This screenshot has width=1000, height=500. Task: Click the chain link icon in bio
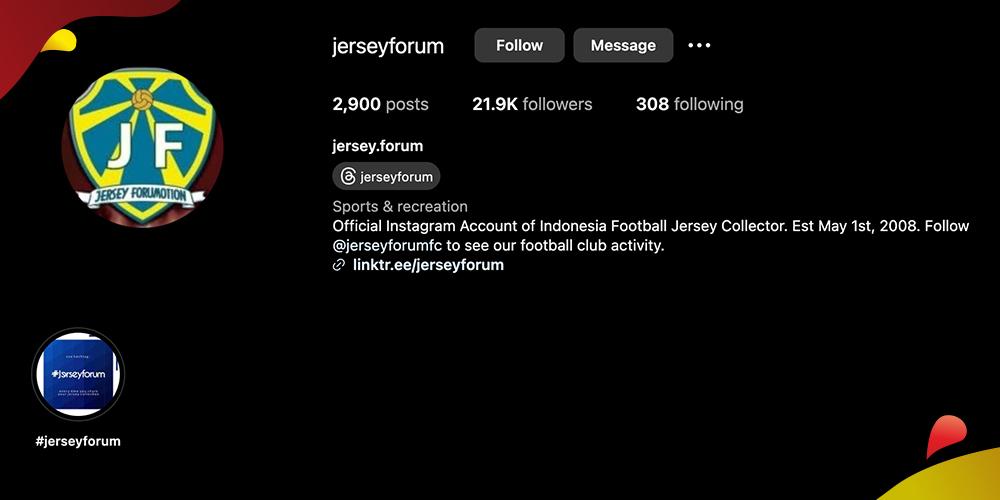coord(339,265)
